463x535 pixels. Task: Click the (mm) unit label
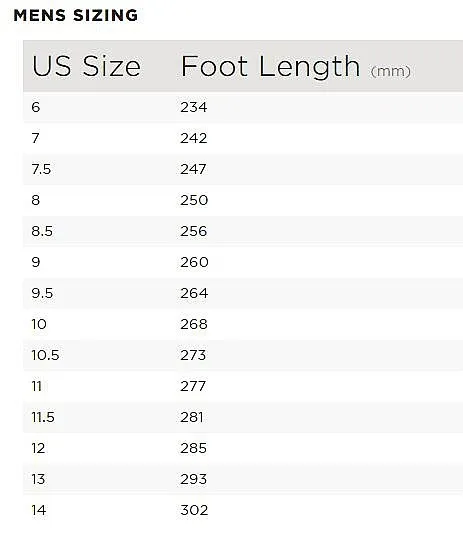coord(391,71)
